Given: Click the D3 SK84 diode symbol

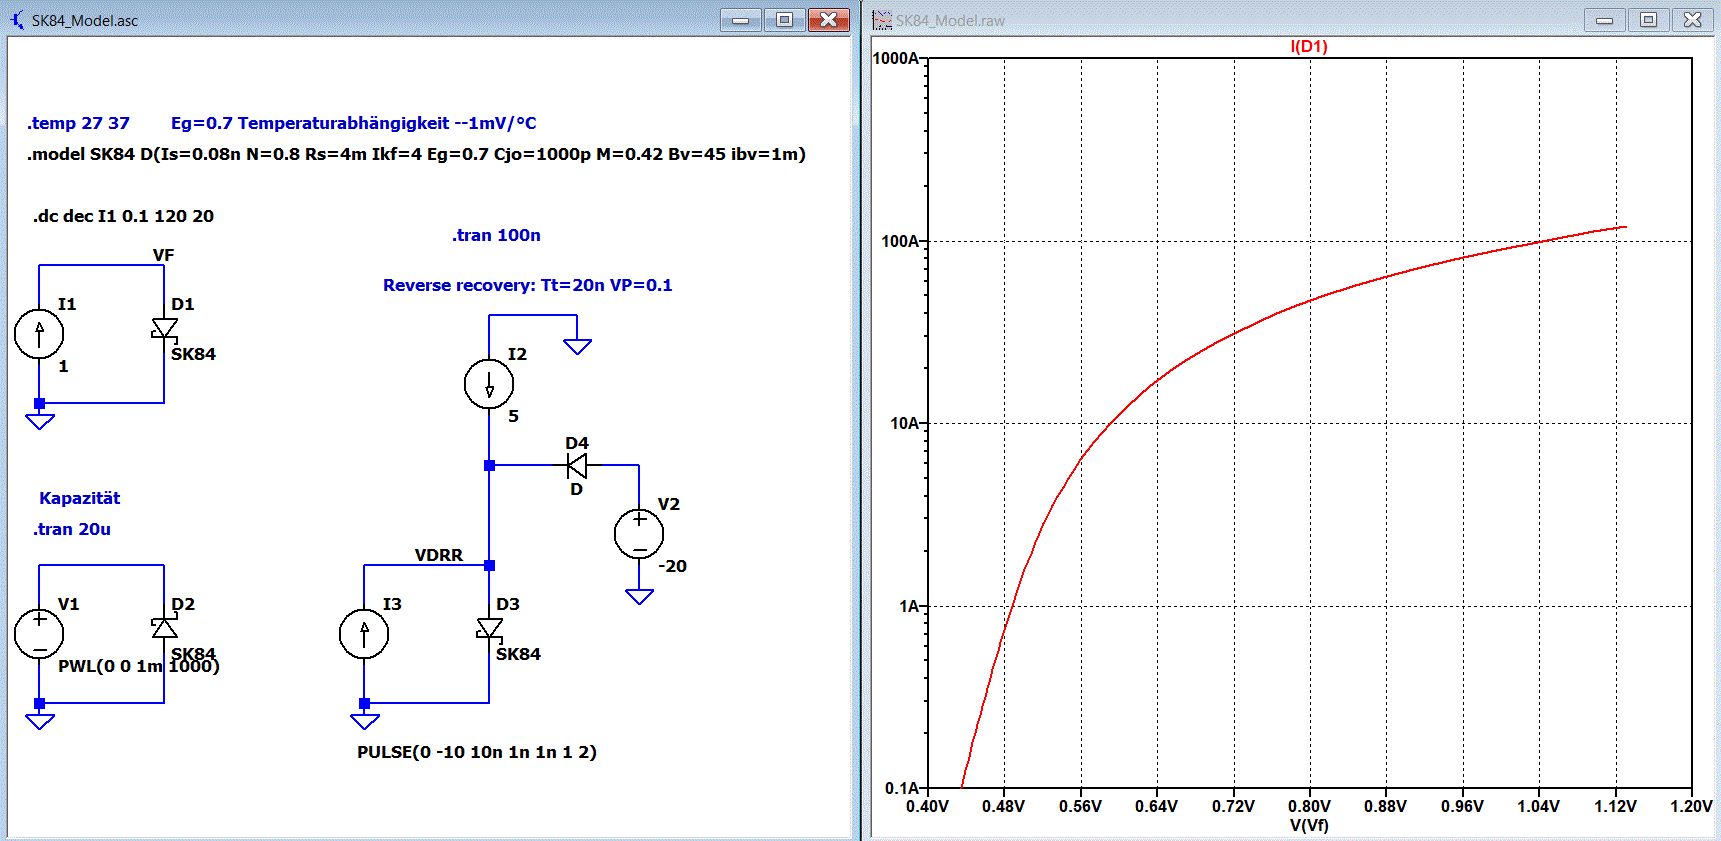Looking at the screenshot, I should [489, 628].
